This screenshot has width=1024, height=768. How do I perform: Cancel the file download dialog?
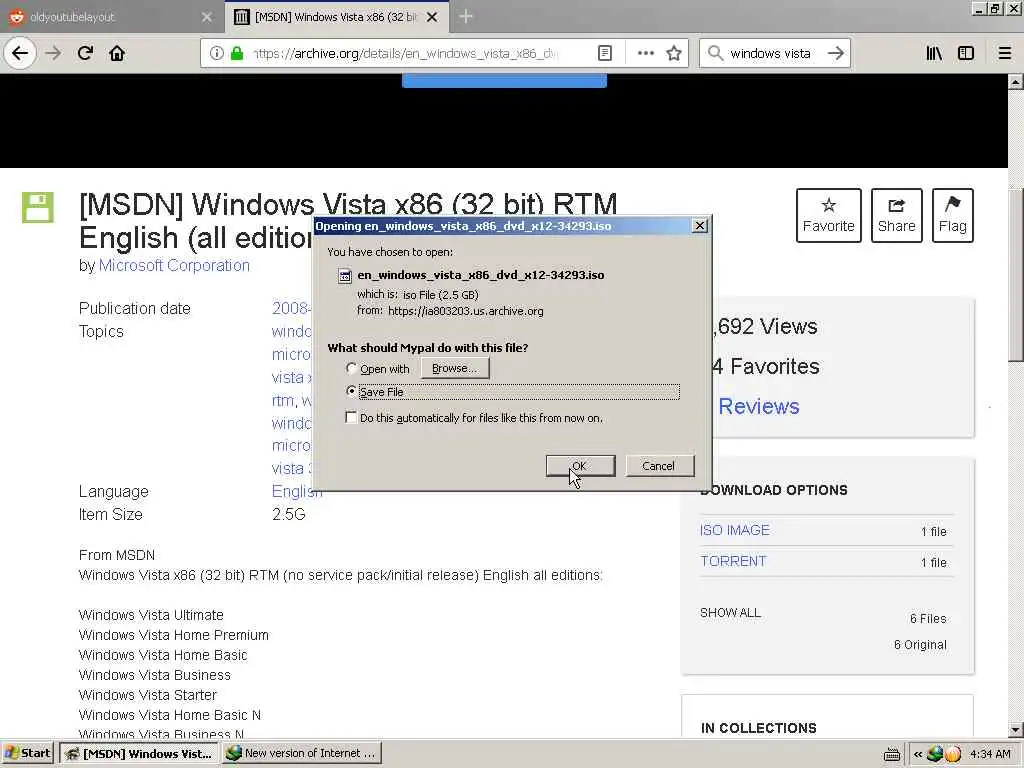[x=658, y=466]
